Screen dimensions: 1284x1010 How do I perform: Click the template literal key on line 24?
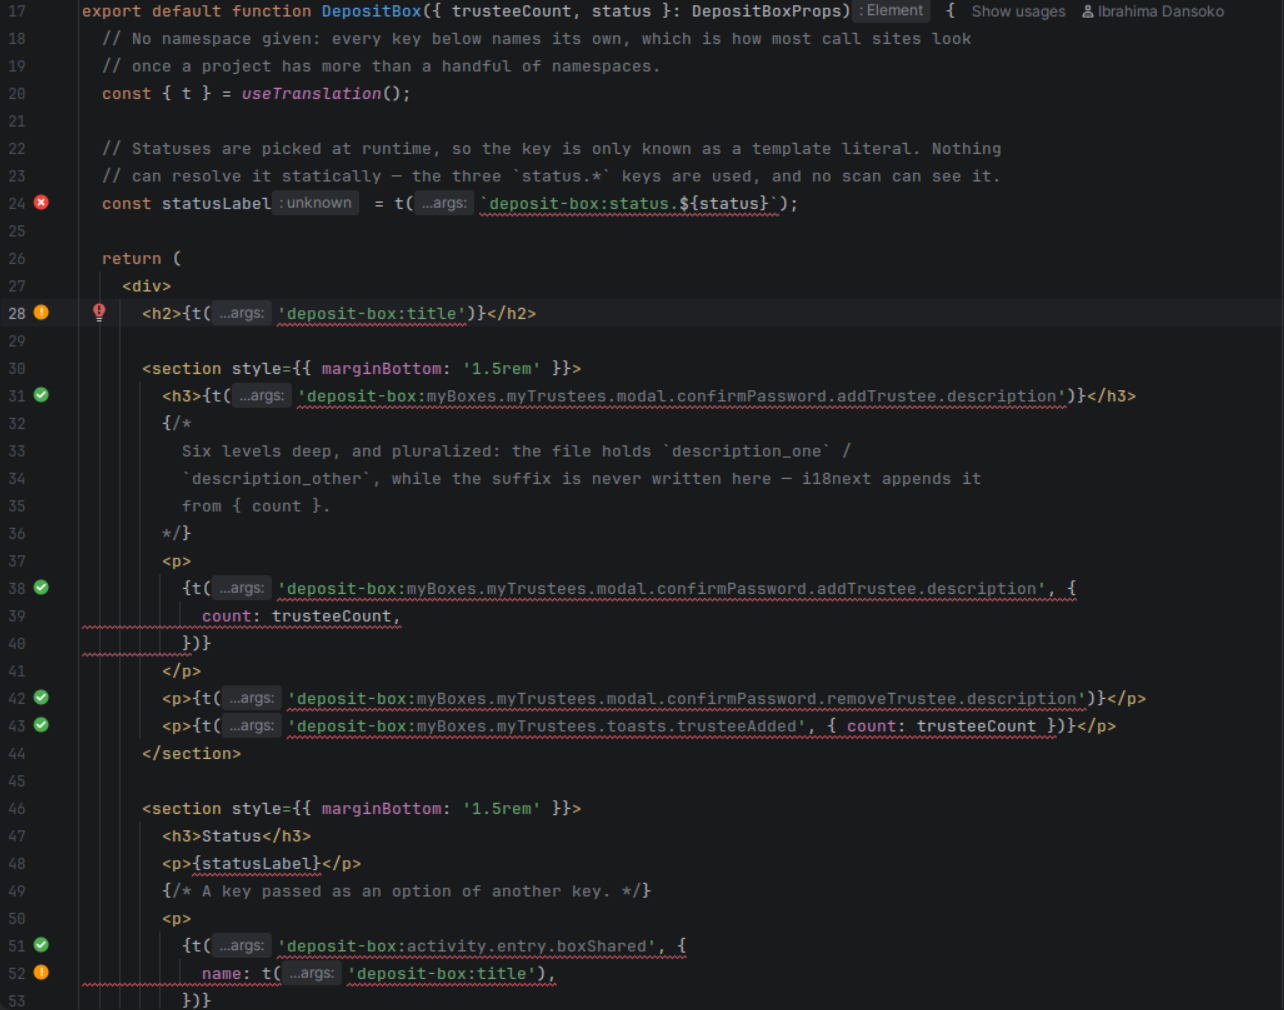coord(630,203)
